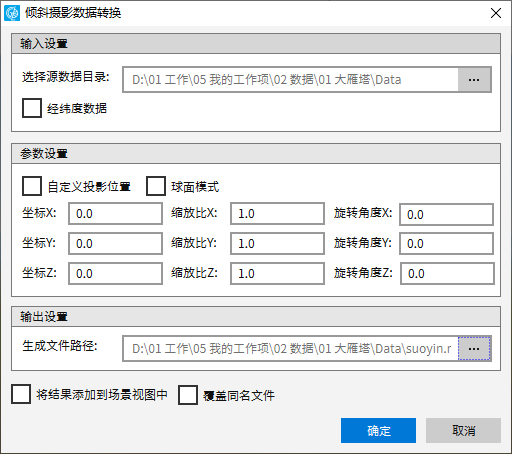
Task: Close the 倾斜摄影数据转换 dialog
Action: [x=496, y=13]
